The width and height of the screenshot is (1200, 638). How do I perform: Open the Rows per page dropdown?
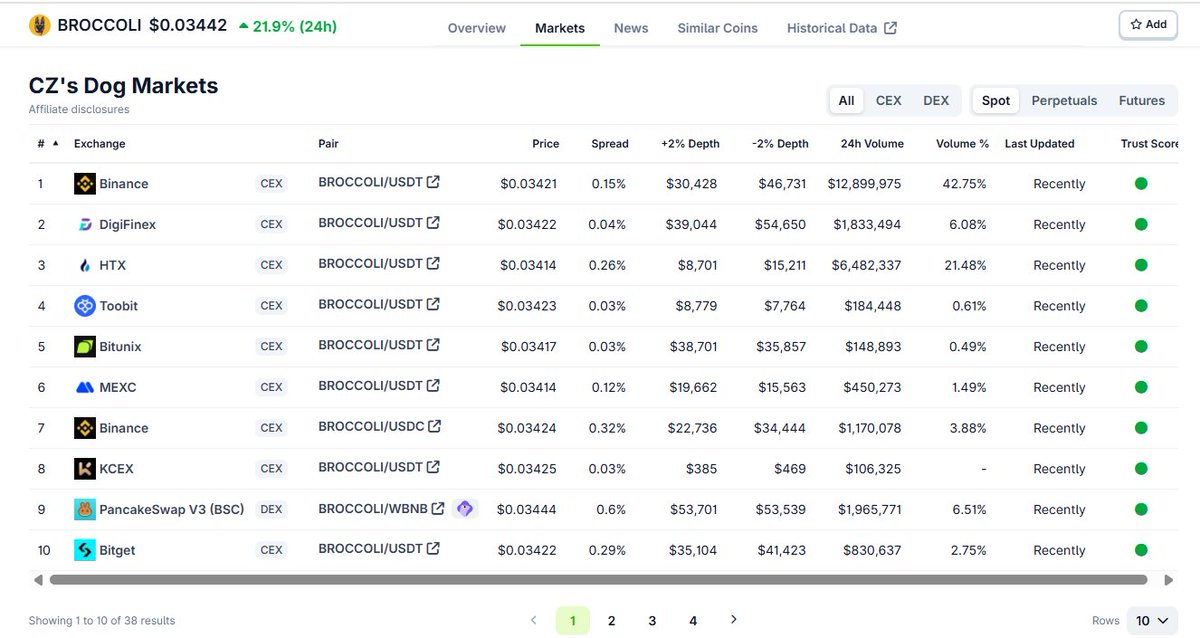(1151, 621)
